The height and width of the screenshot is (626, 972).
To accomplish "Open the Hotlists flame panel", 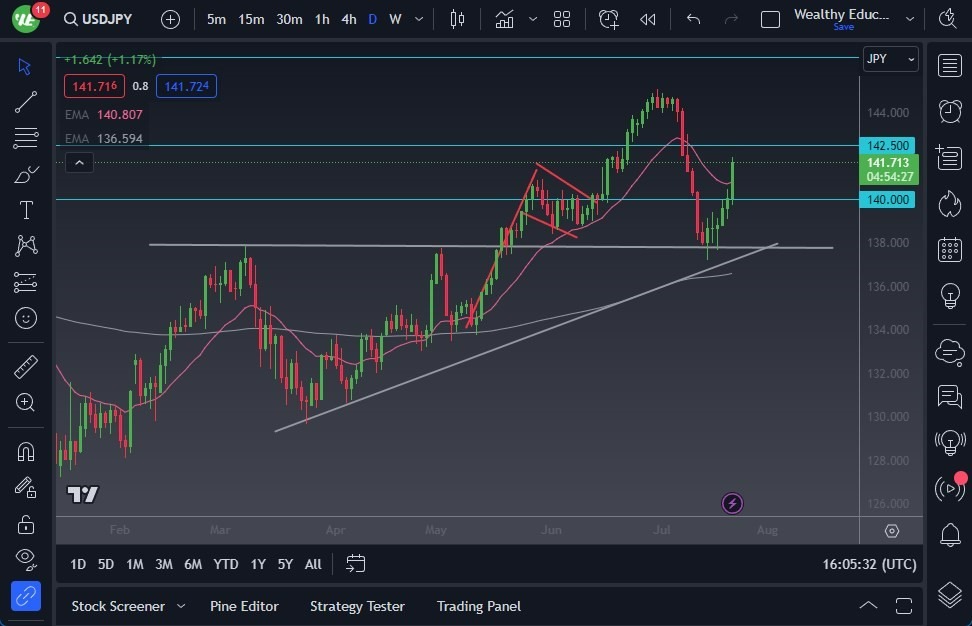I will pyautogui.click(x=949, y=203).
